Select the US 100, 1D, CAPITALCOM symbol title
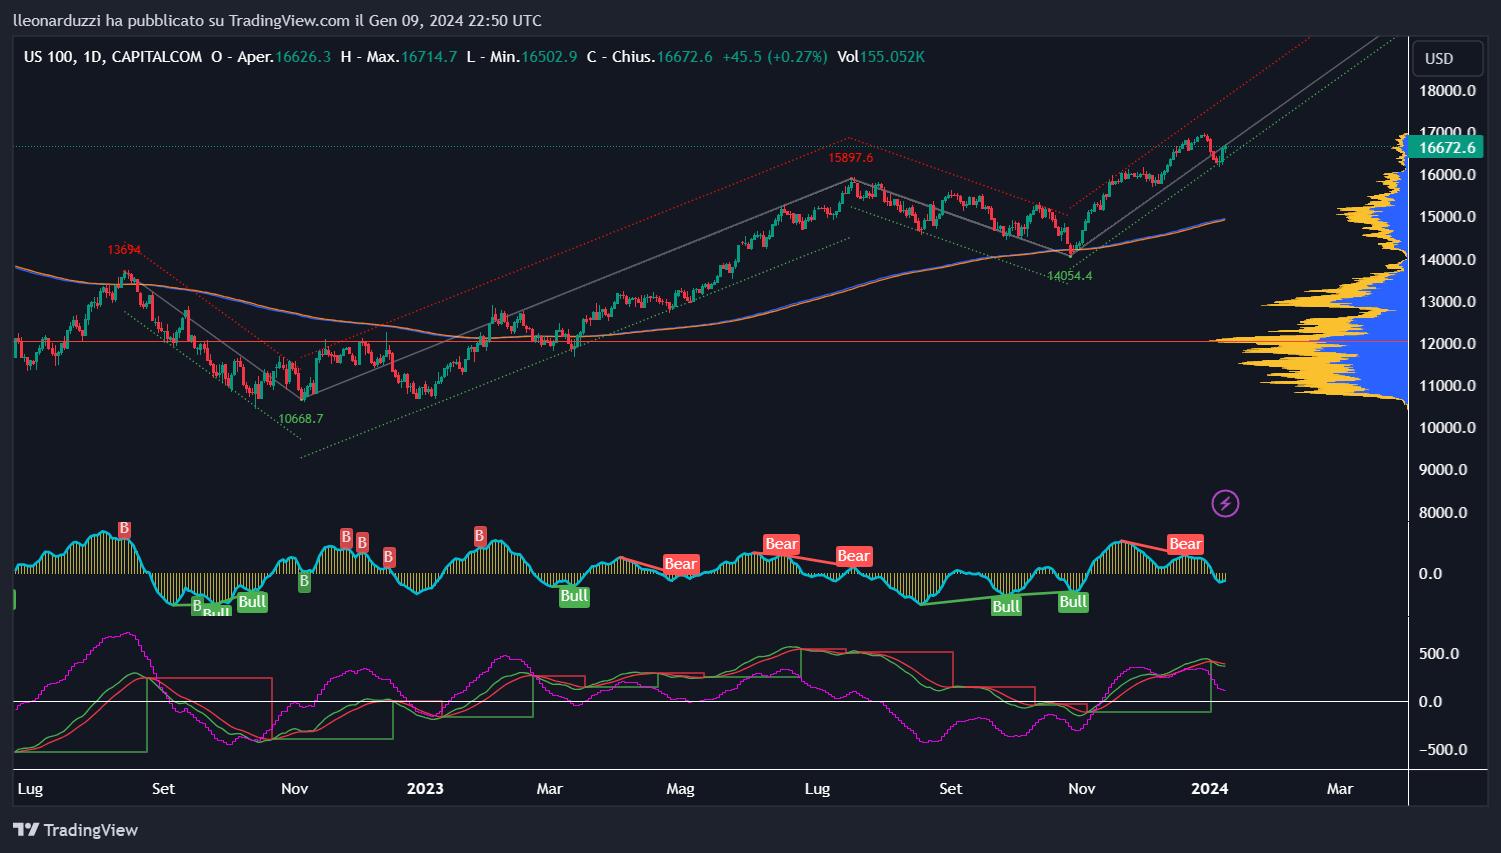This screenshot has width=1501, height=853. pyautogui.click(x=113, y=57)
